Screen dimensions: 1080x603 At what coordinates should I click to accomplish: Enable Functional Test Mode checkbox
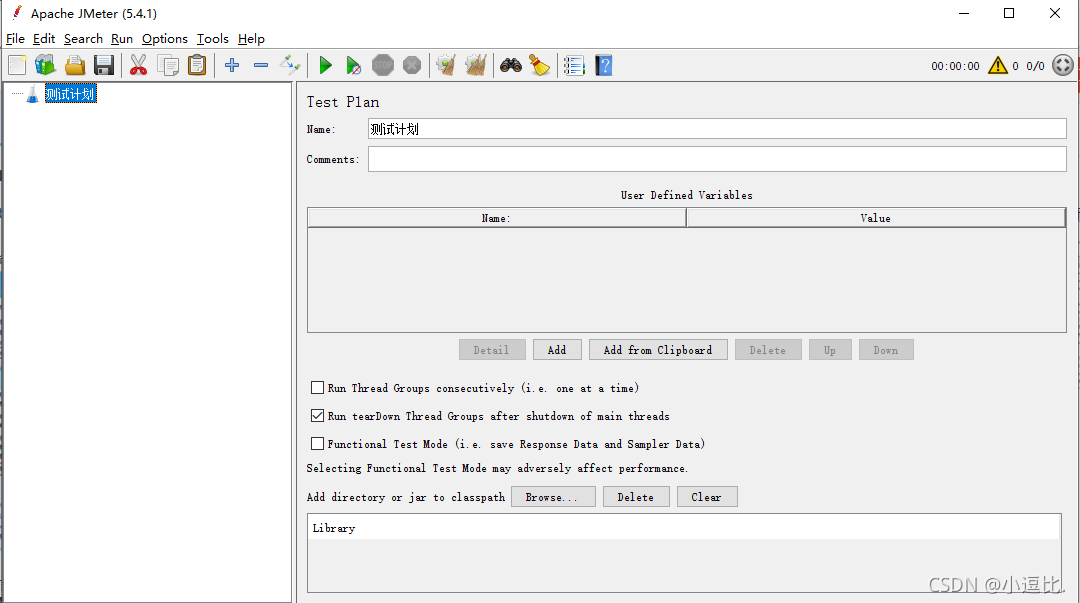coord(317,444)
